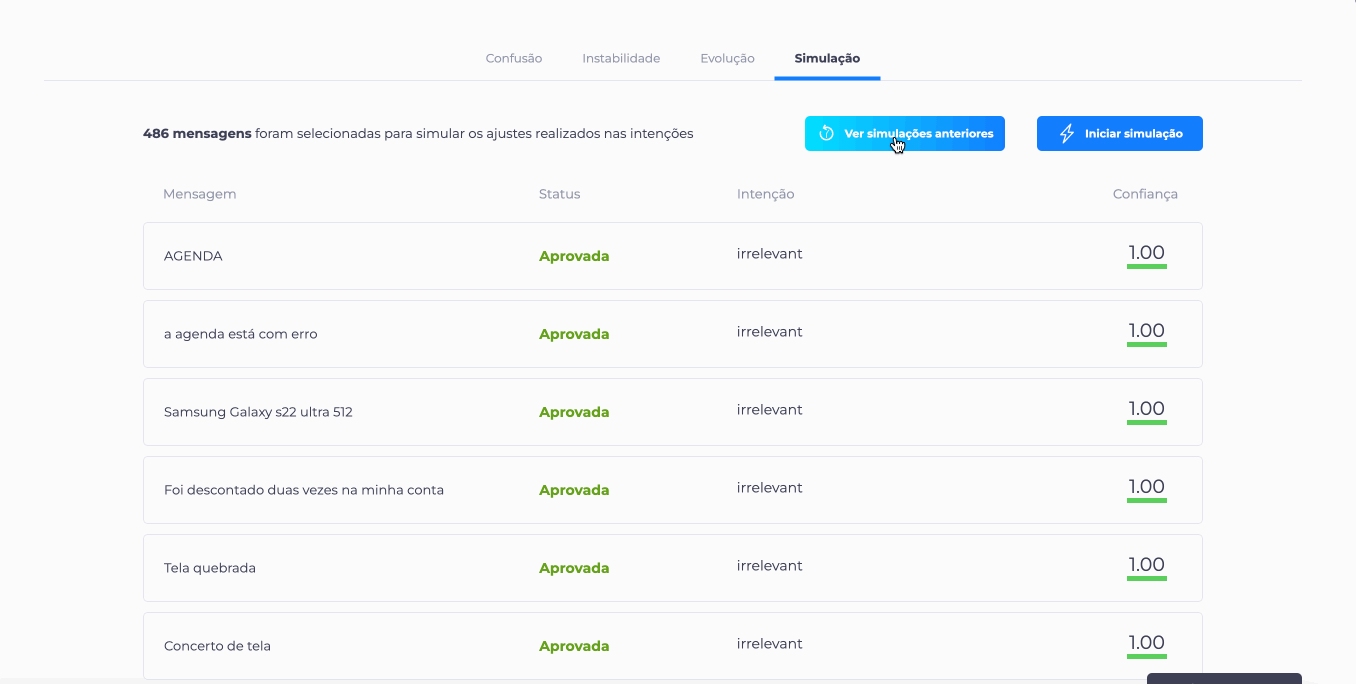Screen dimensions: 1356x684
Task: Click lightning bolt icon in Iniciar simulação
Action: point(1067,134)
